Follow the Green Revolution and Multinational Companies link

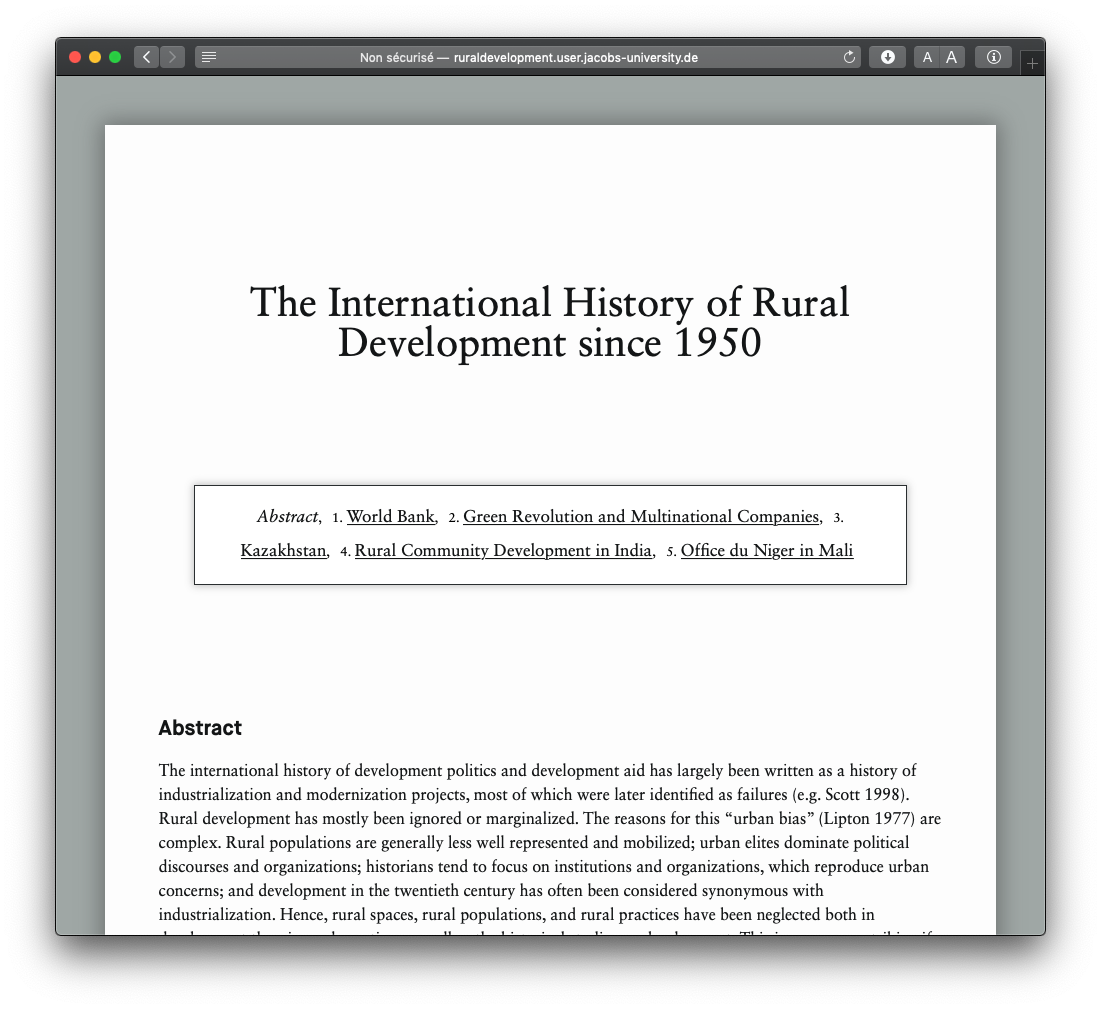click(x=640, y=517)
